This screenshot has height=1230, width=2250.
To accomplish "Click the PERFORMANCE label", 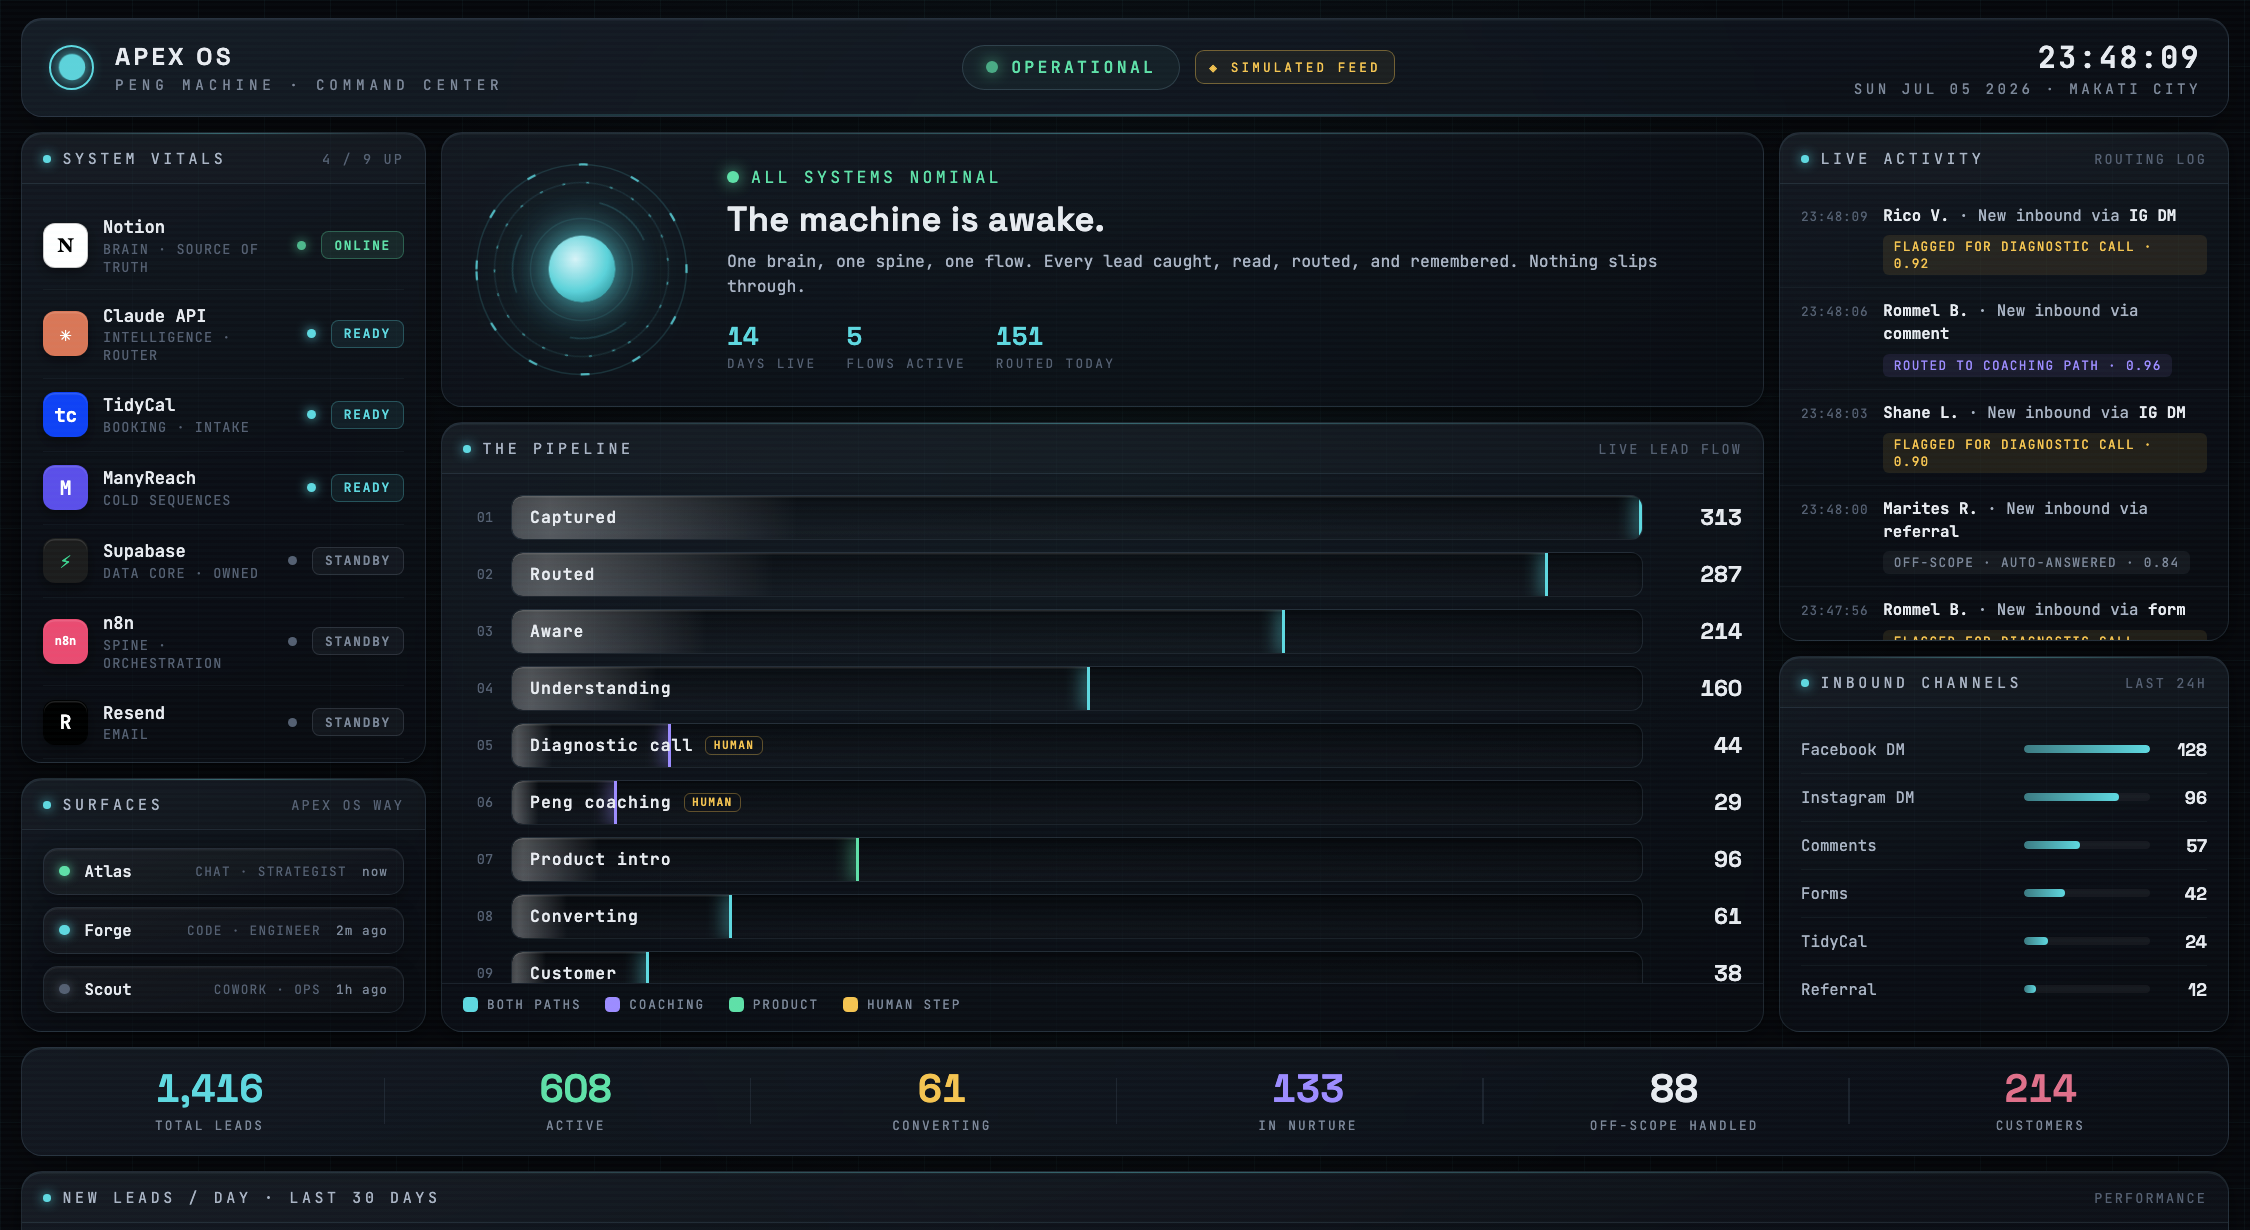I will [2150, 1198].
